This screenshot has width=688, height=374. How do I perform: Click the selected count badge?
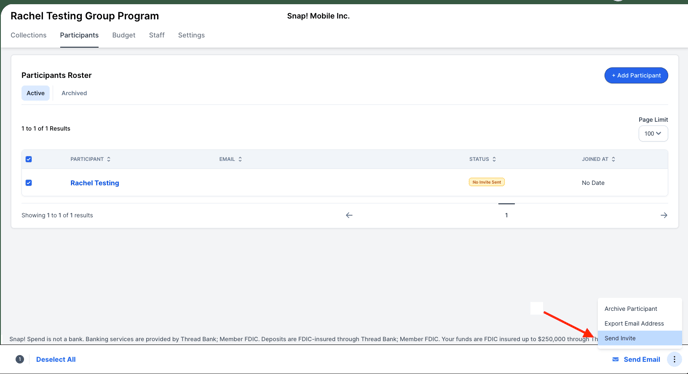20,359
